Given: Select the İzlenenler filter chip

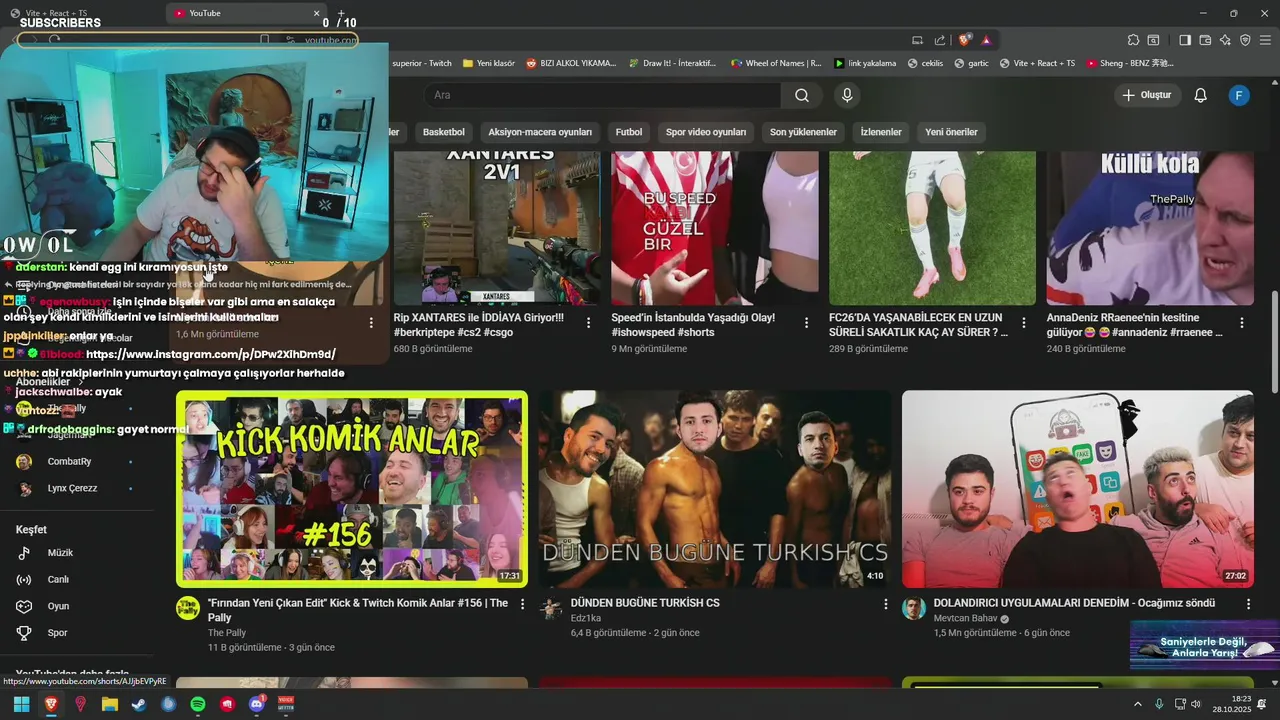Looking at the screenshot, I should coord(881,132).
